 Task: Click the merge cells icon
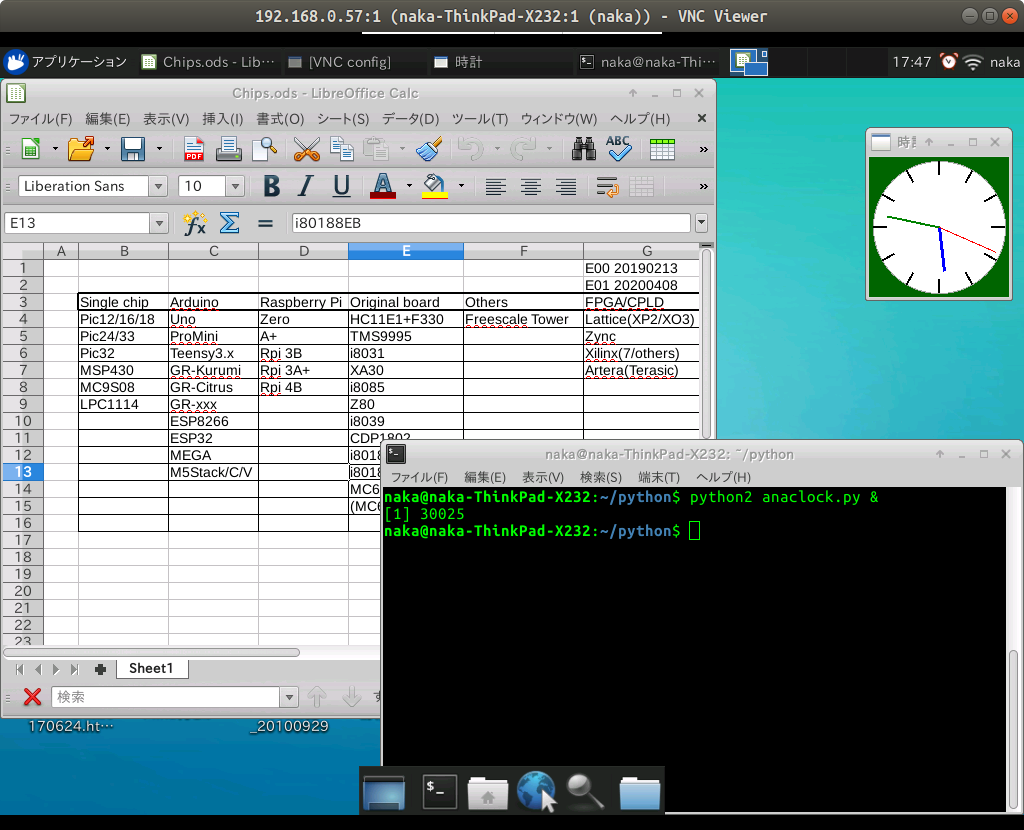pyautogui.click(x=641, y=187)
